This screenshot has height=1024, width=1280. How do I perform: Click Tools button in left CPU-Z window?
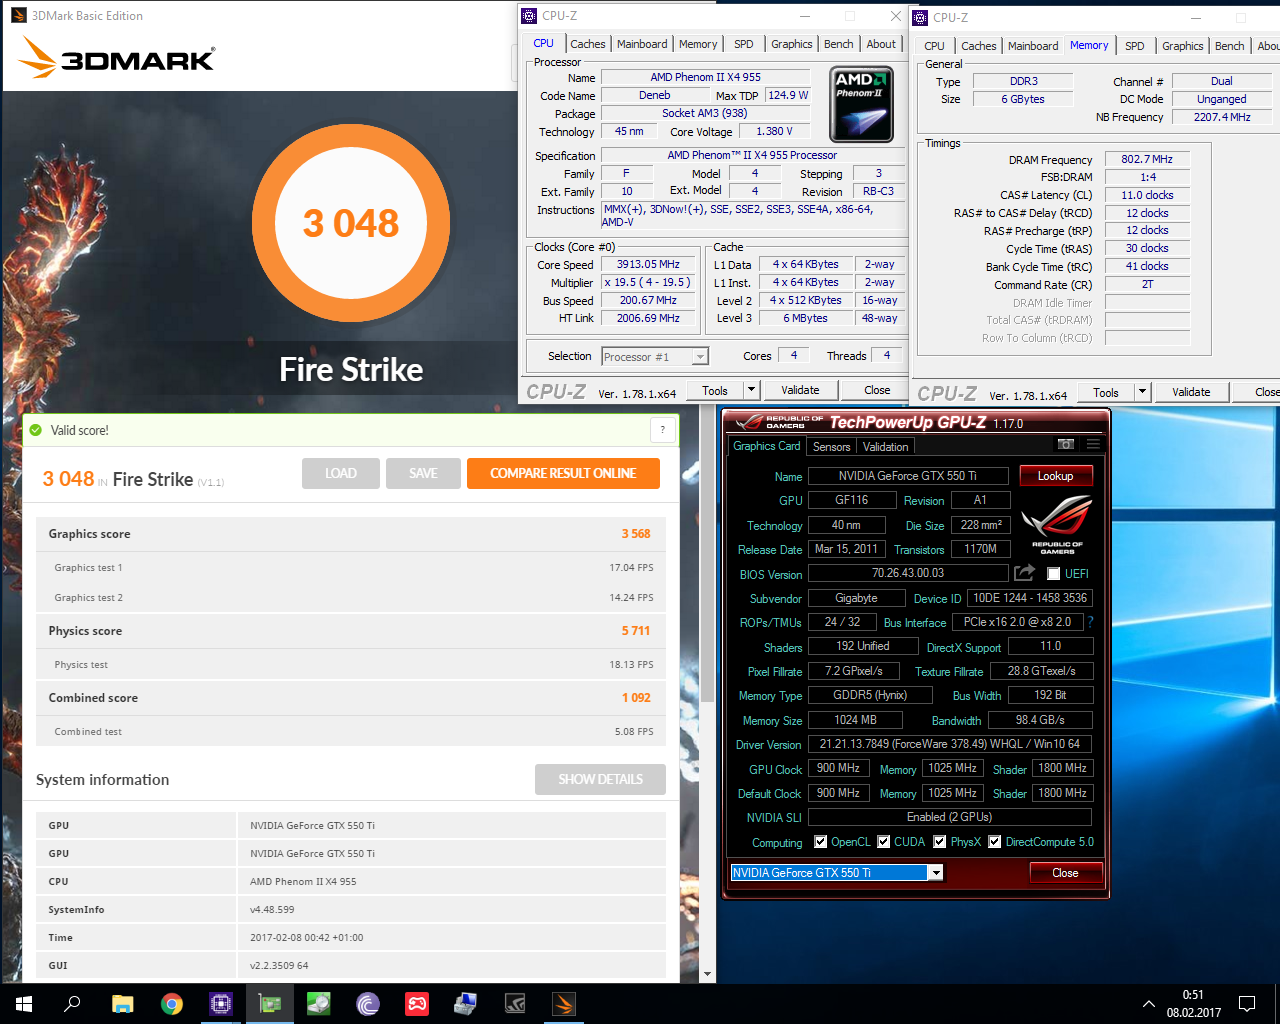[715, 390]
